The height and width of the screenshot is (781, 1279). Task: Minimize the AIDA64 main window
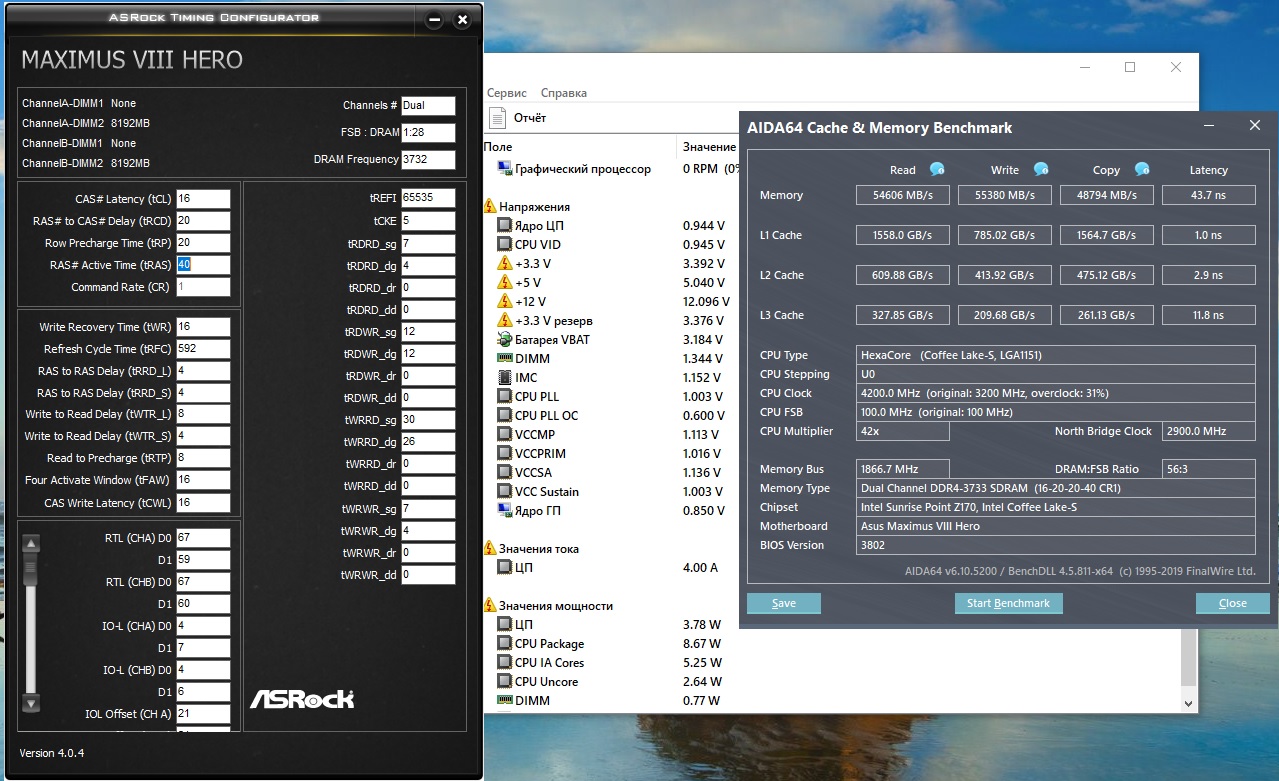click(1085, 67)
